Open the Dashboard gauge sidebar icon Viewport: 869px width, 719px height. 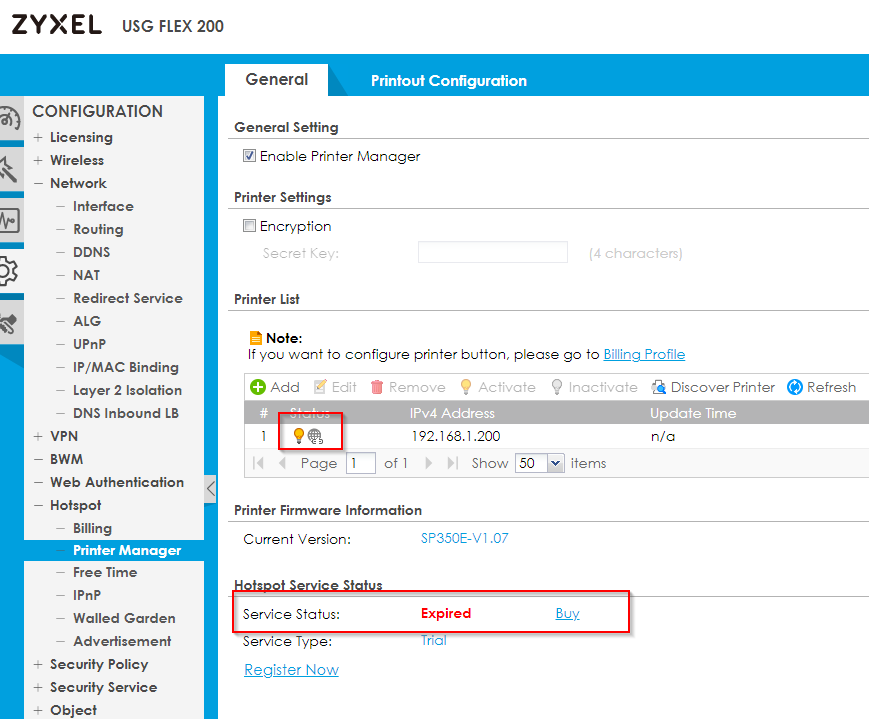(x=8, y=119)
